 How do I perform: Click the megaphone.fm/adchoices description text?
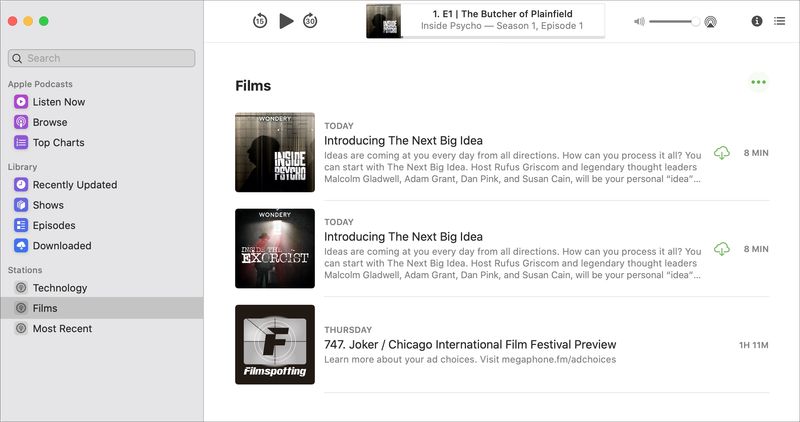click(x=470, y=359)
